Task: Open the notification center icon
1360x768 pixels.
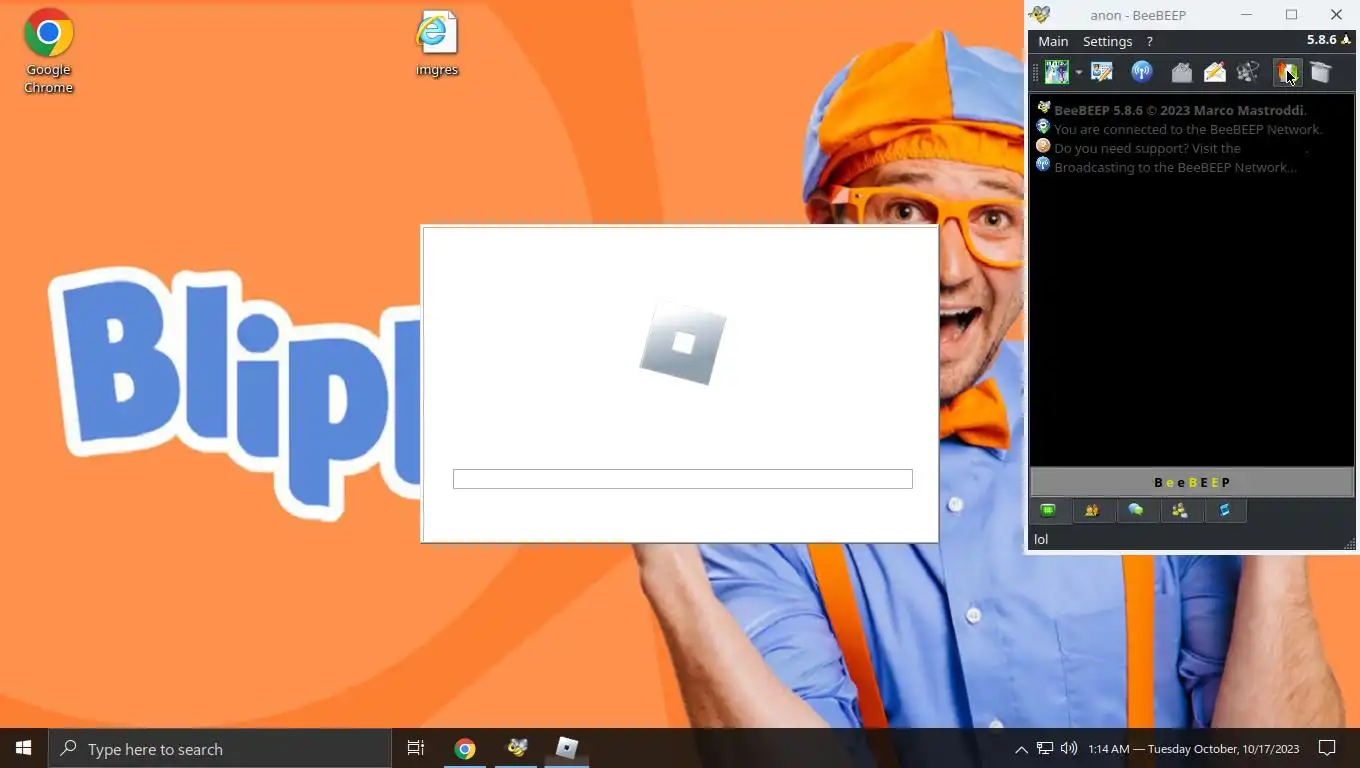Action: click(x=1327, y=748)
